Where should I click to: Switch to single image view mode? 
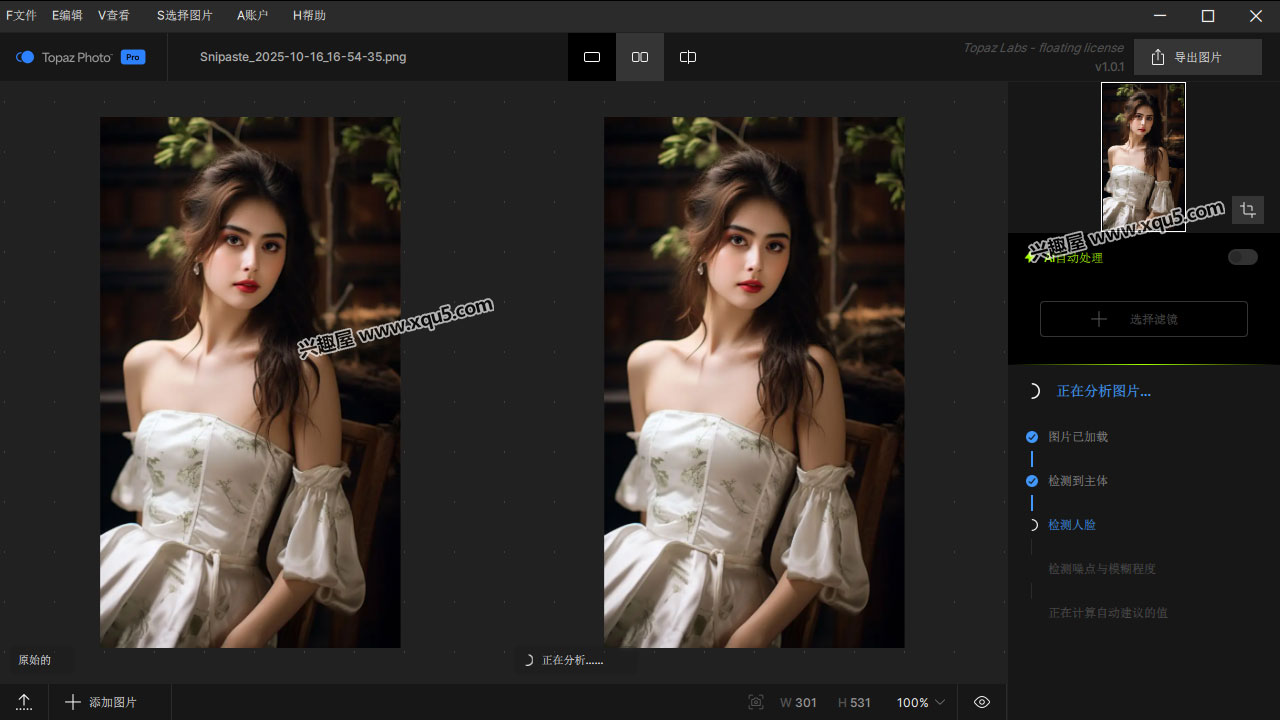coord(592,57)
